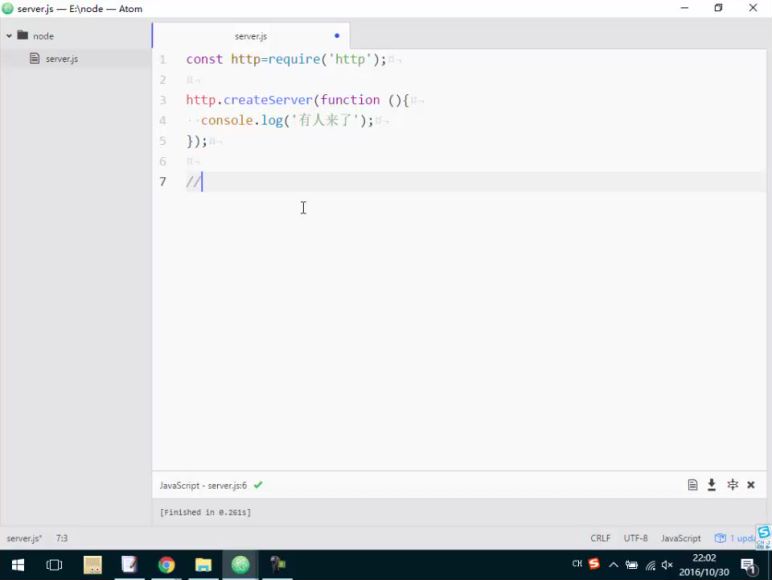Change the JavaScript grammar selector

point(680,538)
